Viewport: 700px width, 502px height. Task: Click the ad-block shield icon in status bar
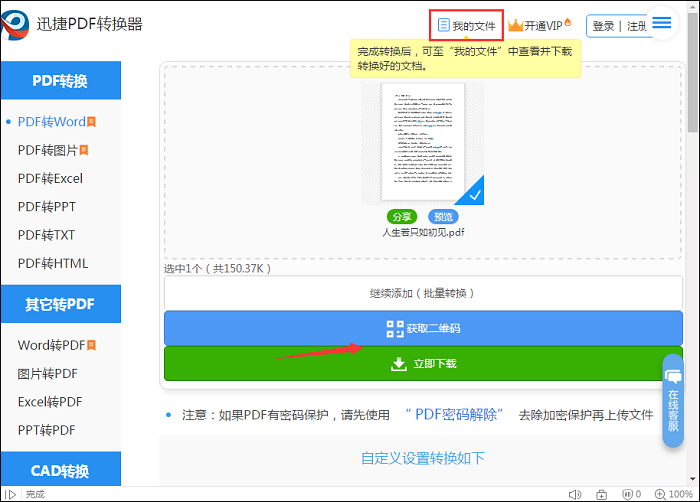click(629, 494)
